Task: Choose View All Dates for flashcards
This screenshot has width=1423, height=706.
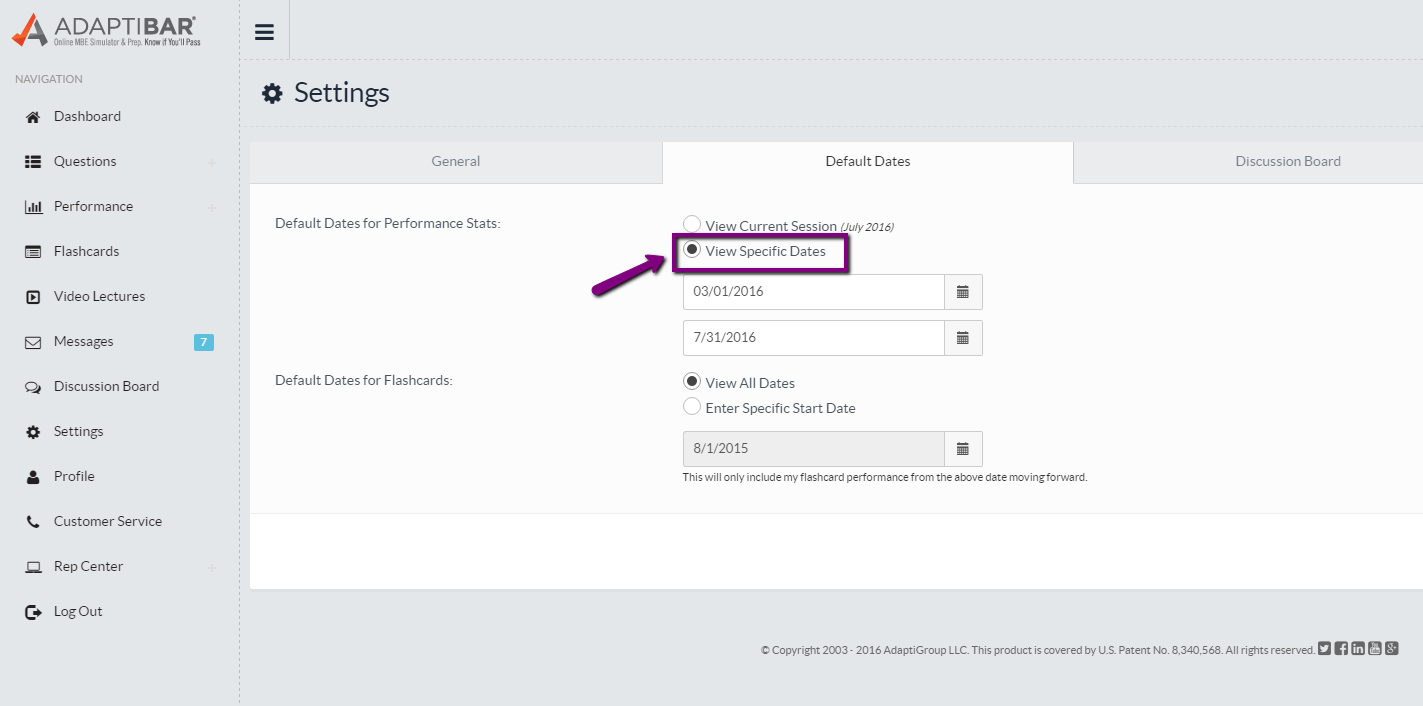Action: point(692,382)
